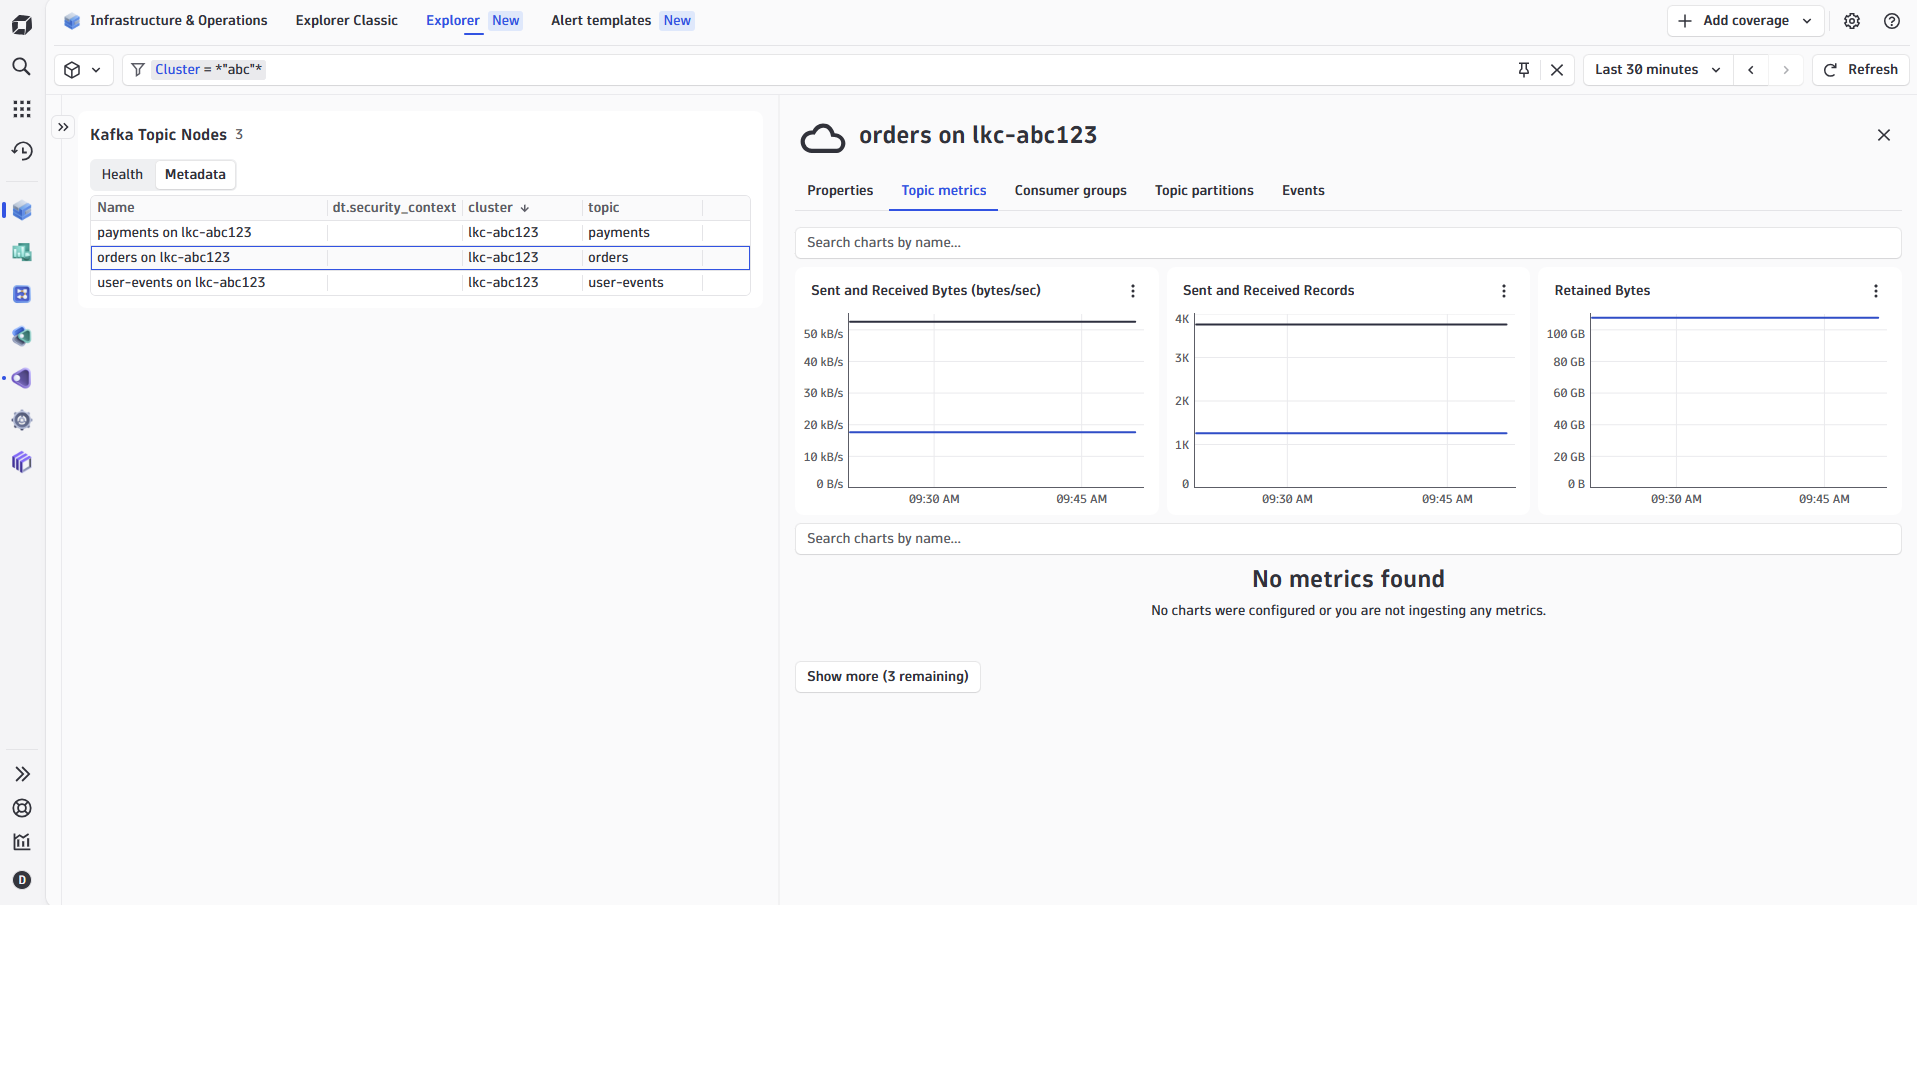Open the search icon in left sidebar
The width and height of the screenshot is (1920, 1080).
click(22, 67)
